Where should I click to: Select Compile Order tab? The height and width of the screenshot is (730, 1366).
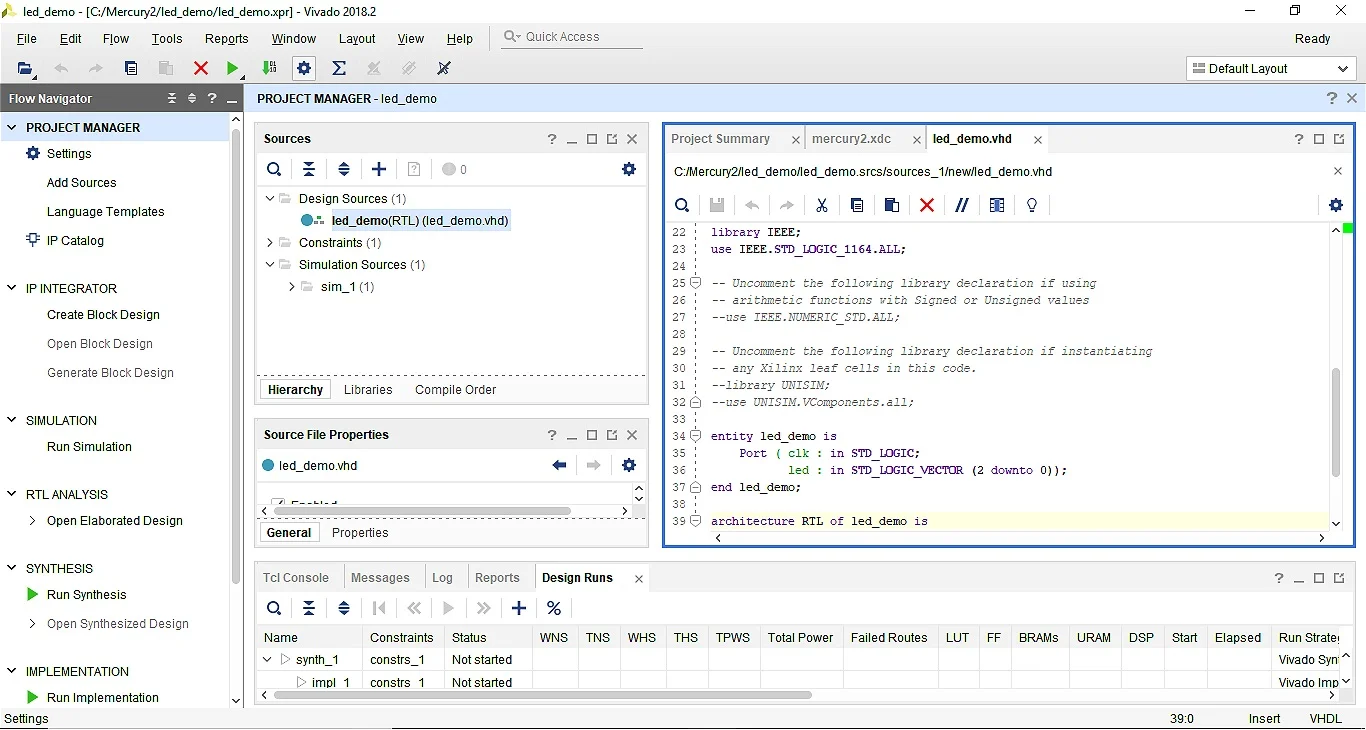(x=456, y=390)
